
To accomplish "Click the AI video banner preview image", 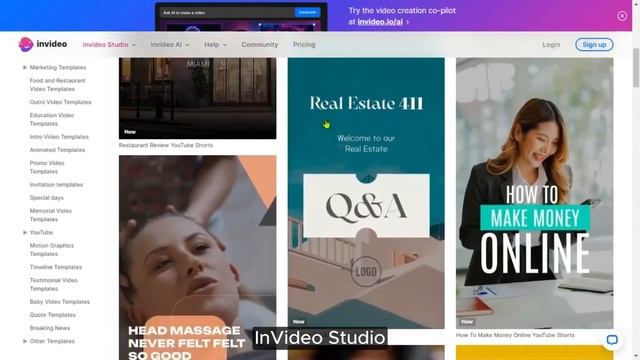I will 241,17.
